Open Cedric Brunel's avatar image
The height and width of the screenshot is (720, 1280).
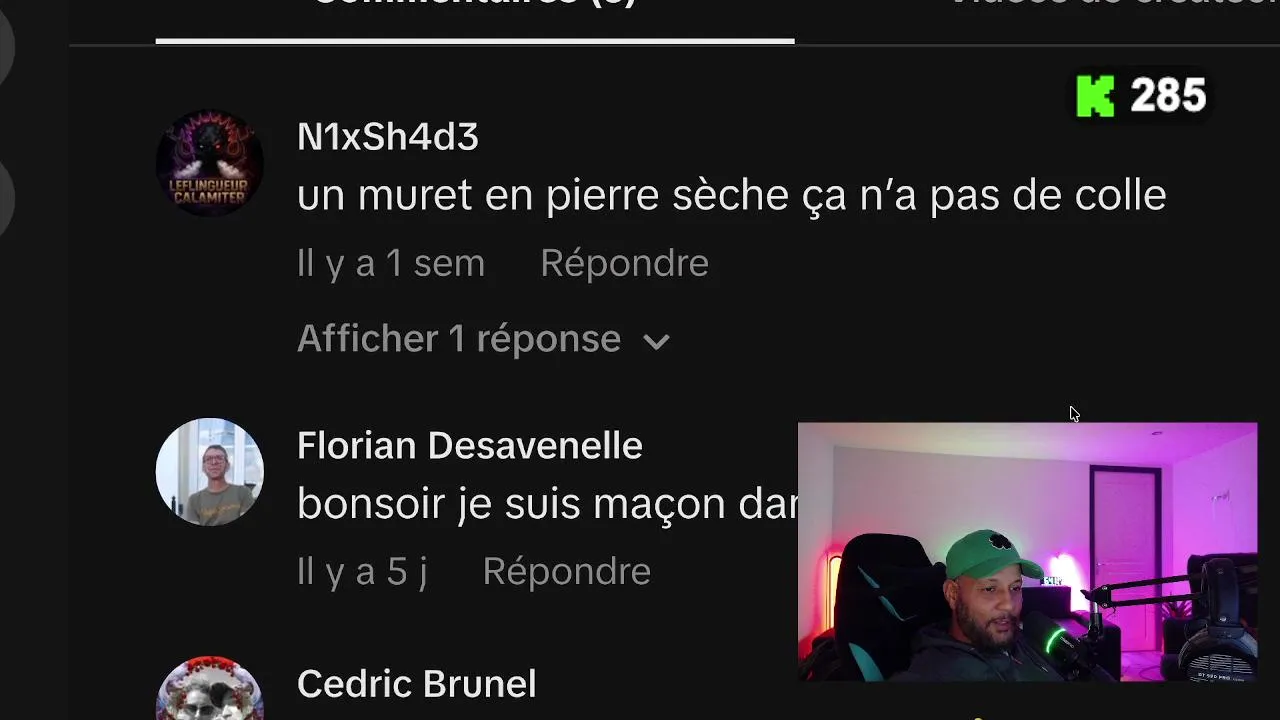[210, 689]
